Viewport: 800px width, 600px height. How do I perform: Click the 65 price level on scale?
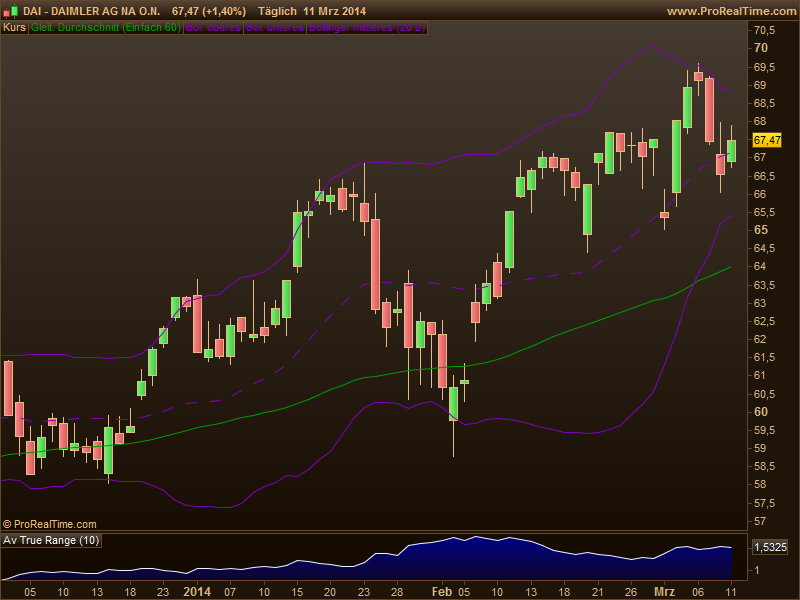761,230
